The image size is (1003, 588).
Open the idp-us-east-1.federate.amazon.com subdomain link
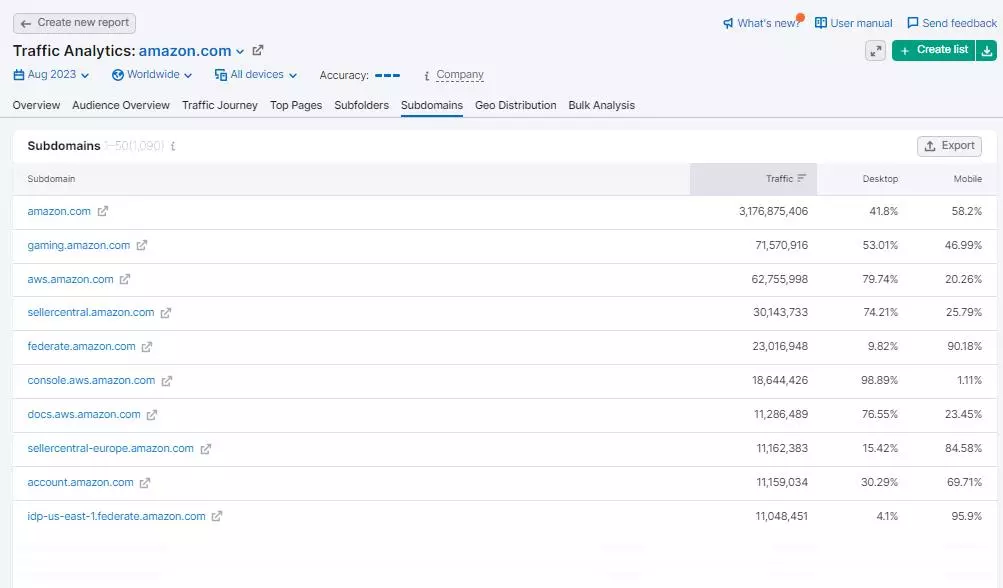(x=116, y=516)
